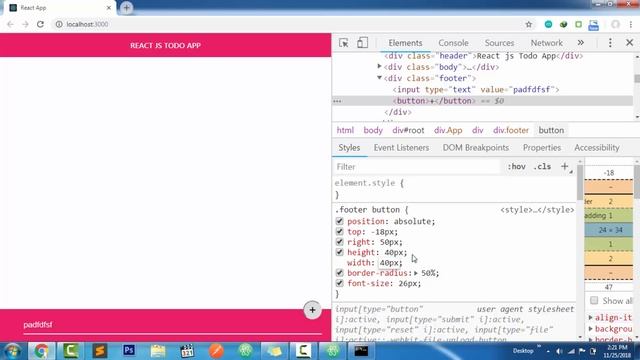Select the Elements tab
Image resolution: width=640 pixels, height=360 pixels.
click(x=405, y=43)
